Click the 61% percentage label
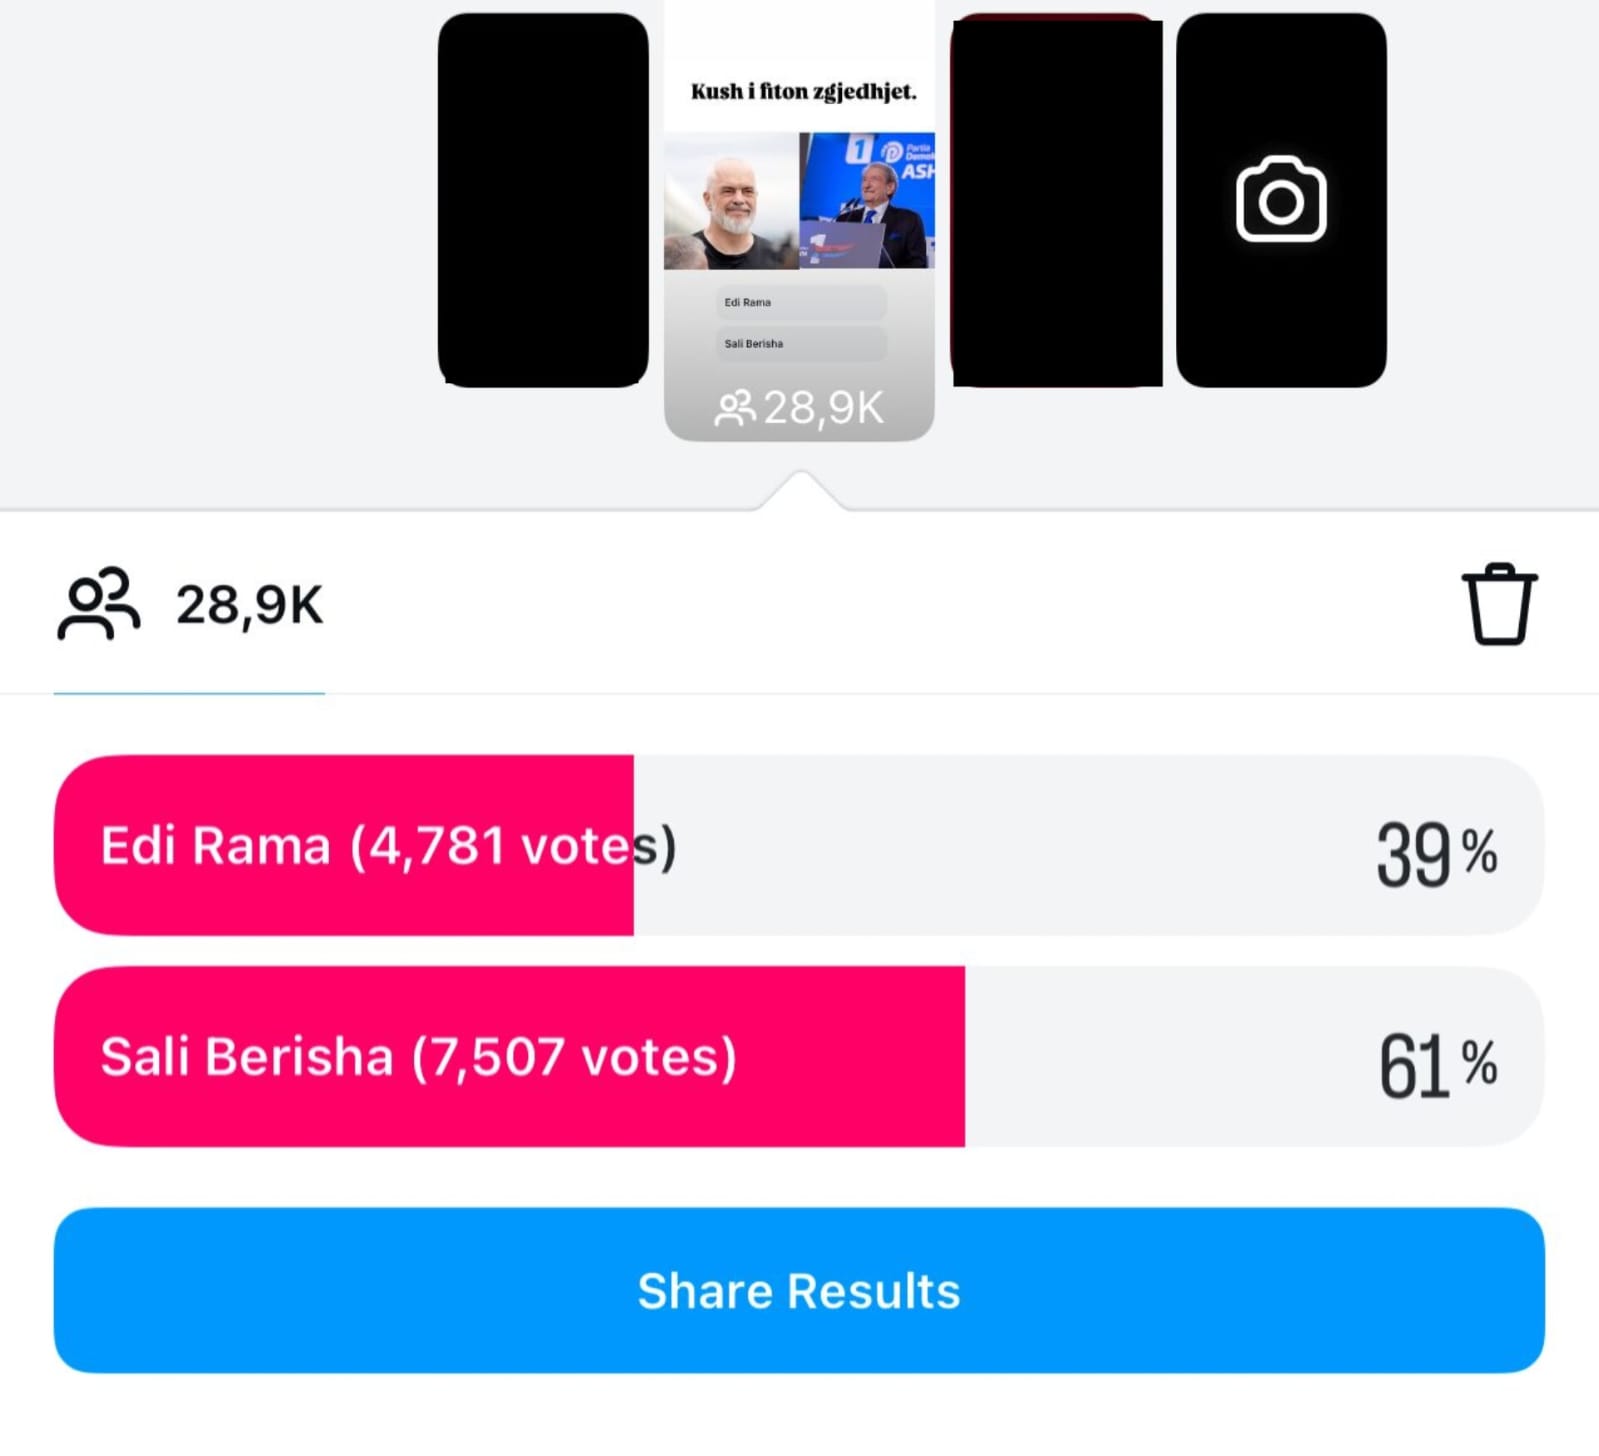This screenshot has height=1456, width=1599. [x=1438, y=1065]
